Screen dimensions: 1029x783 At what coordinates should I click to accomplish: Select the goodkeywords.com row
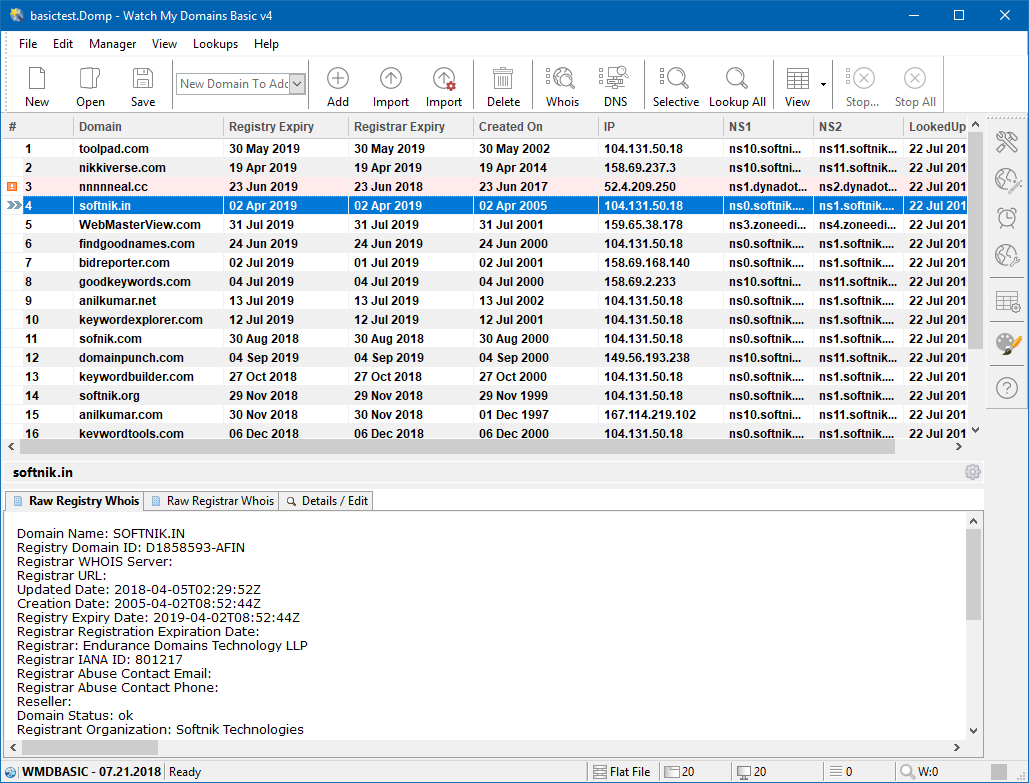pos(484,282)
